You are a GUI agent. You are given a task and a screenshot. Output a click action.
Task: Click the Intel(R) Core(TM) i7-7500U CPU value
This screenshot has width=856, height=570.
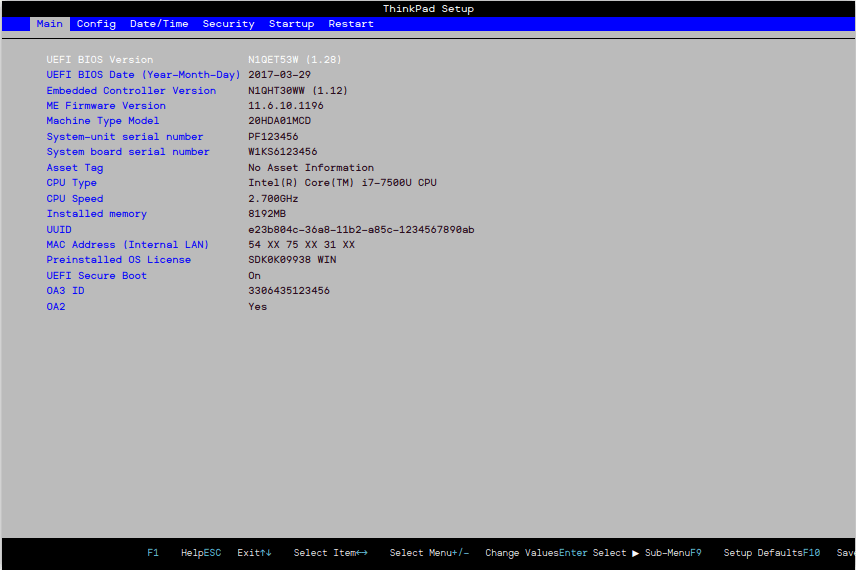tap(342, 183)
